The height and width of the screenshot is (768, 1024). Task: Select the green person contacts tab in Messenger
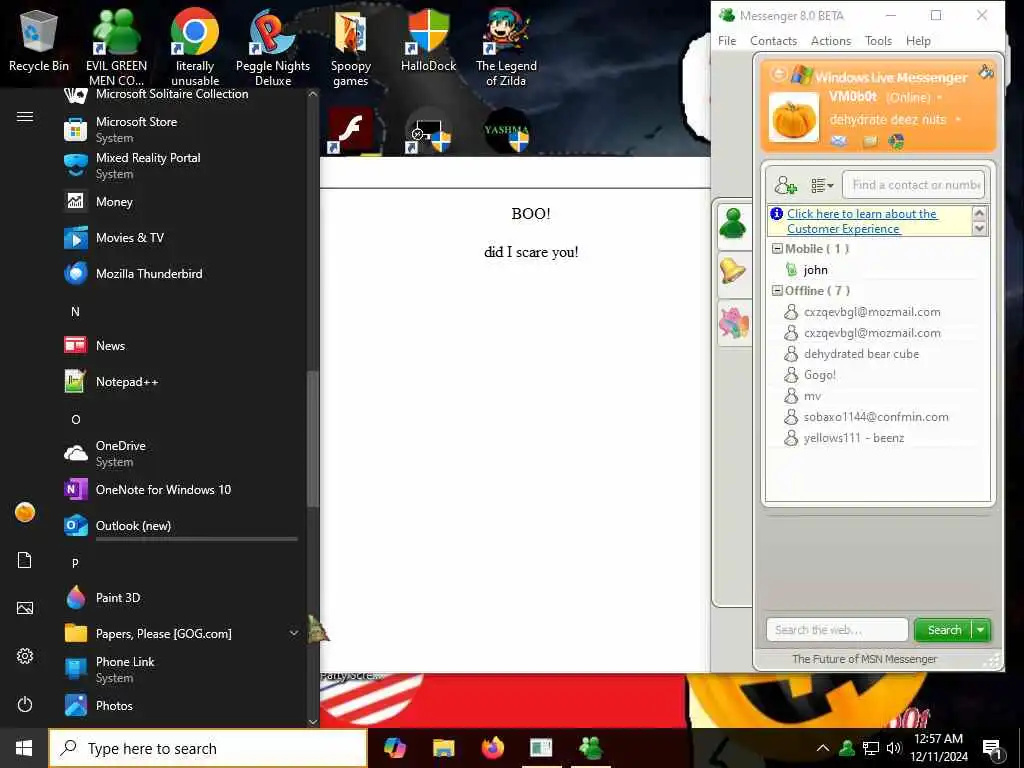[x=733, y=225]
